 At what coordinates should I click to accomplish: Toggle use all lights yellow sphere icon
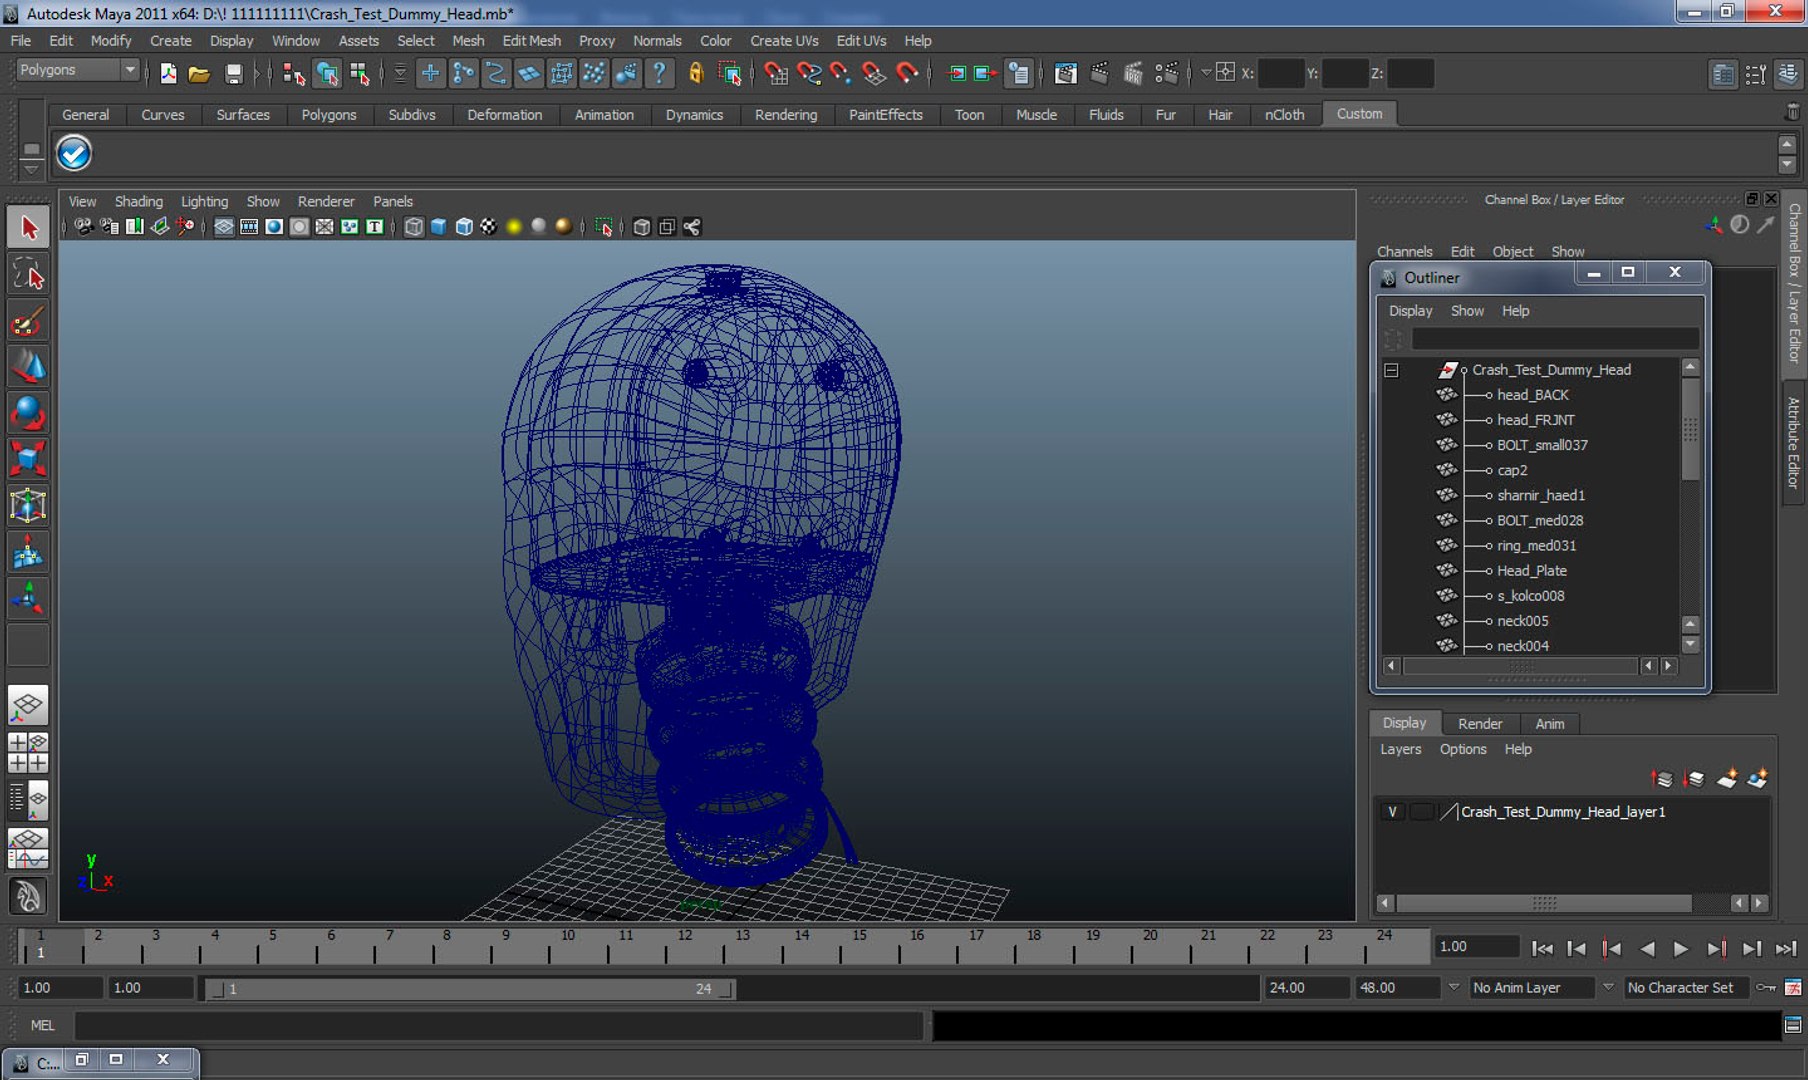(x=514, y=227)
